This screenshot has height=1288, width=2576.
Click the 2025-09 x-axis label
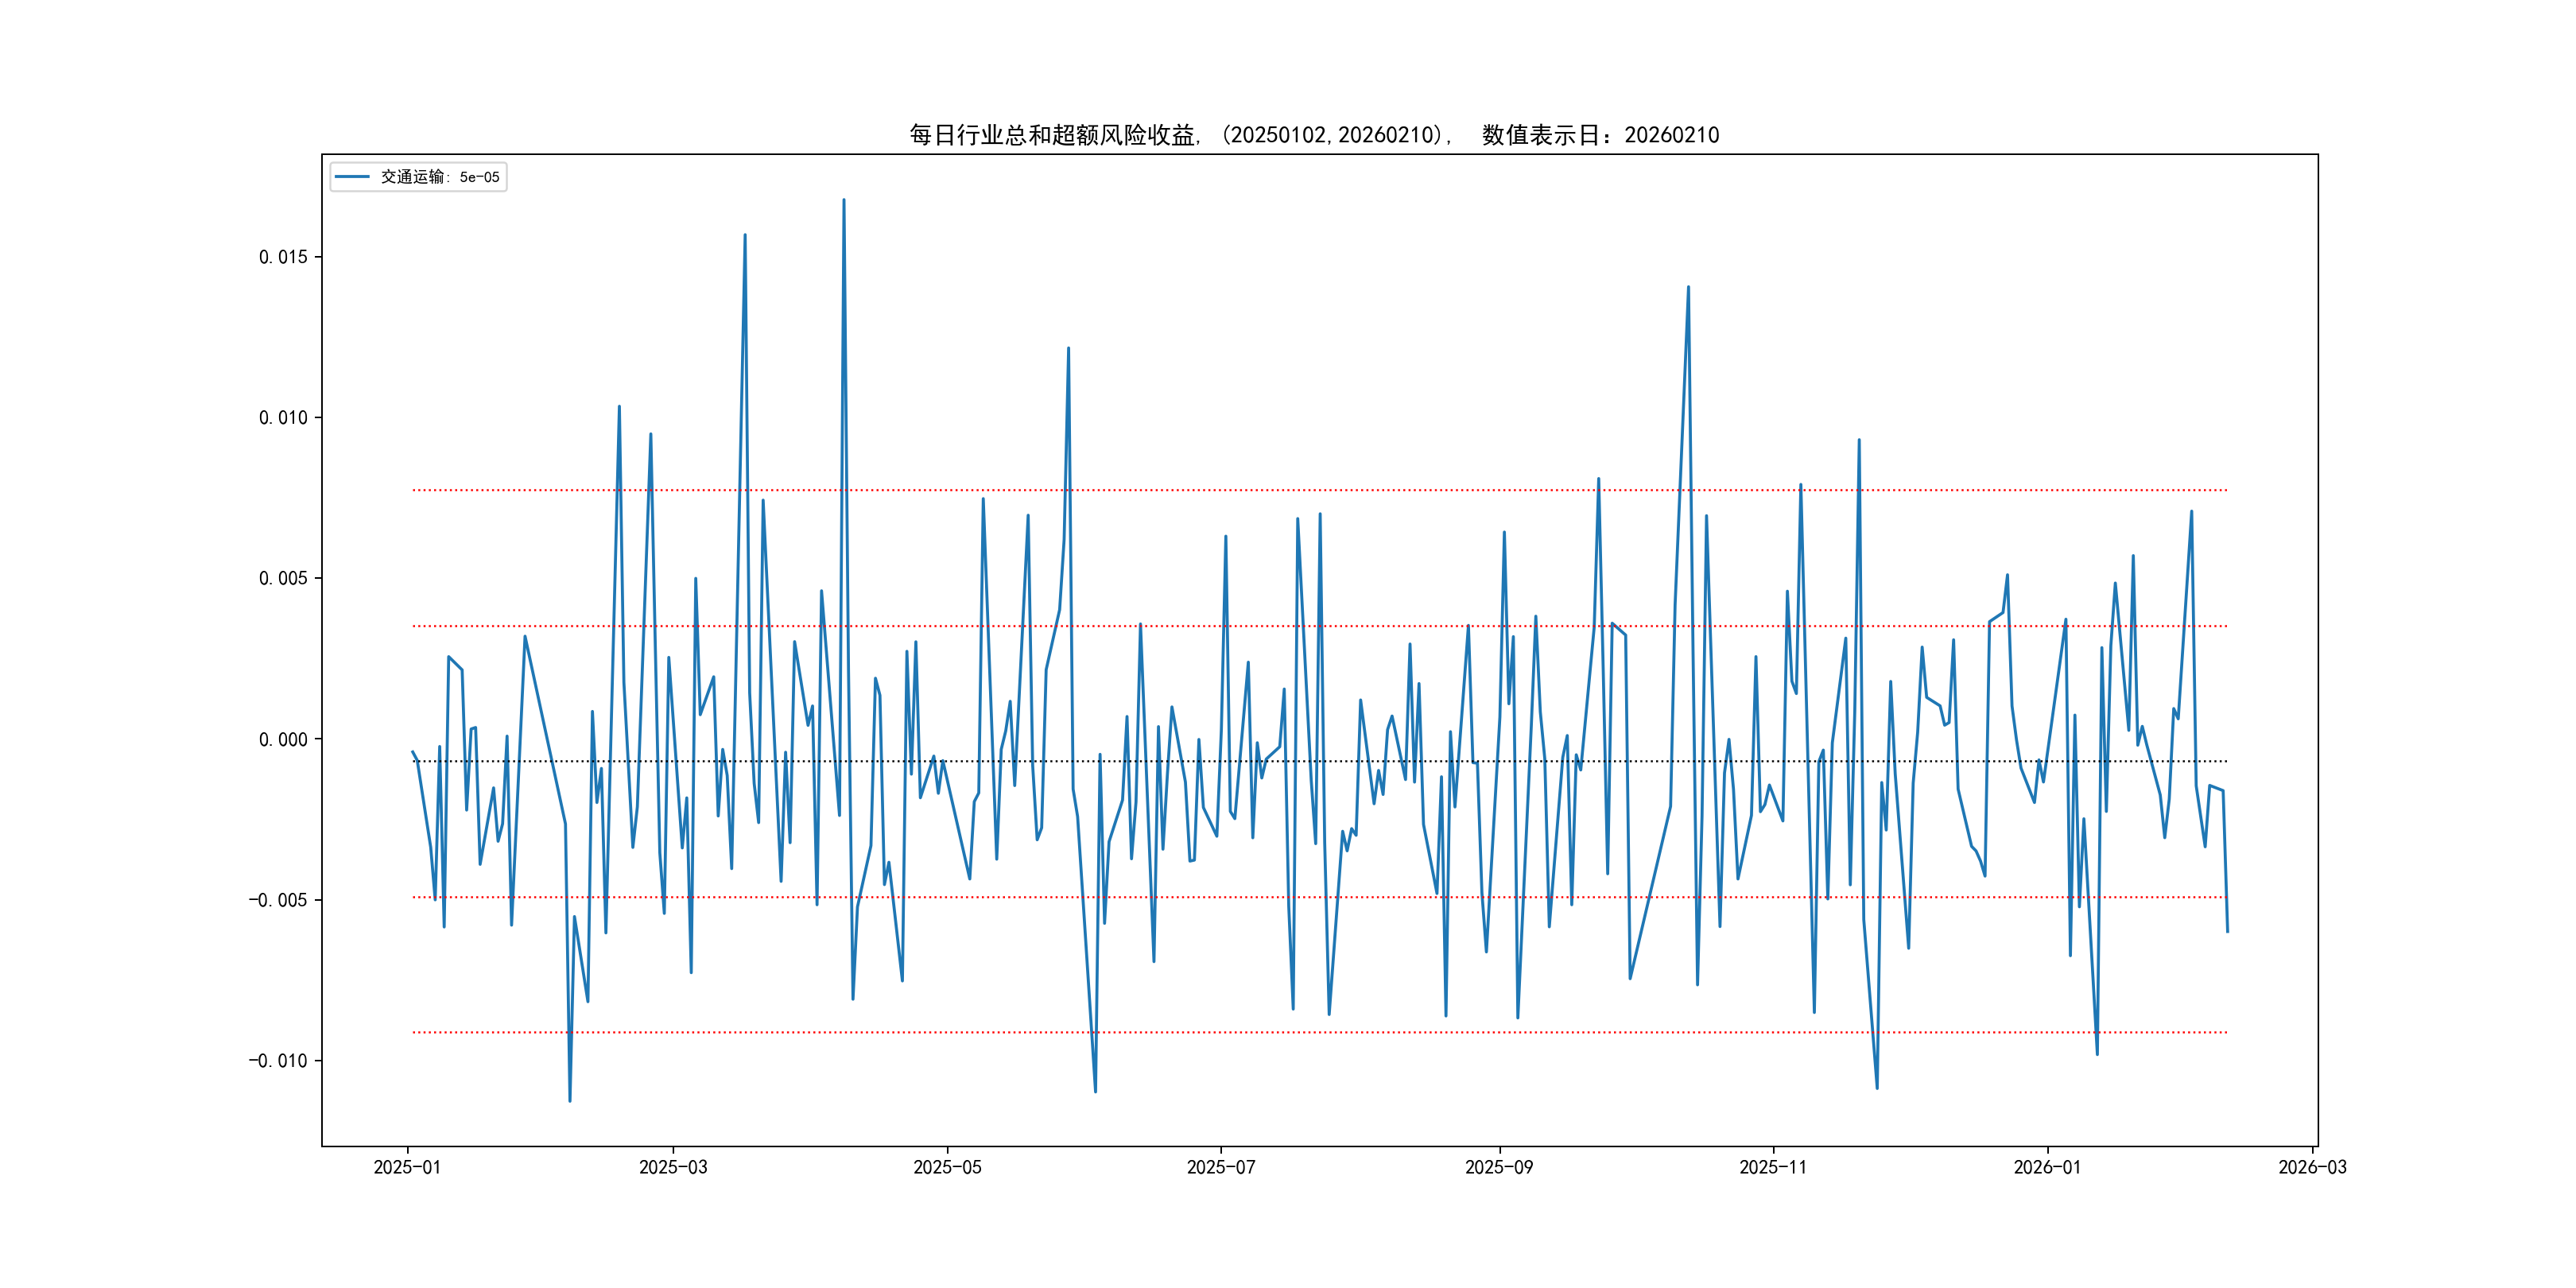pyautogui.click(x=1498, y=1167)
